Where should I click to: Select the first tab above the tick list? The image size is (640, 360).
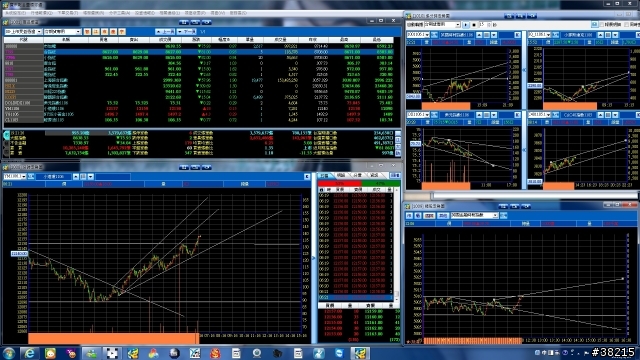[325, 175]
